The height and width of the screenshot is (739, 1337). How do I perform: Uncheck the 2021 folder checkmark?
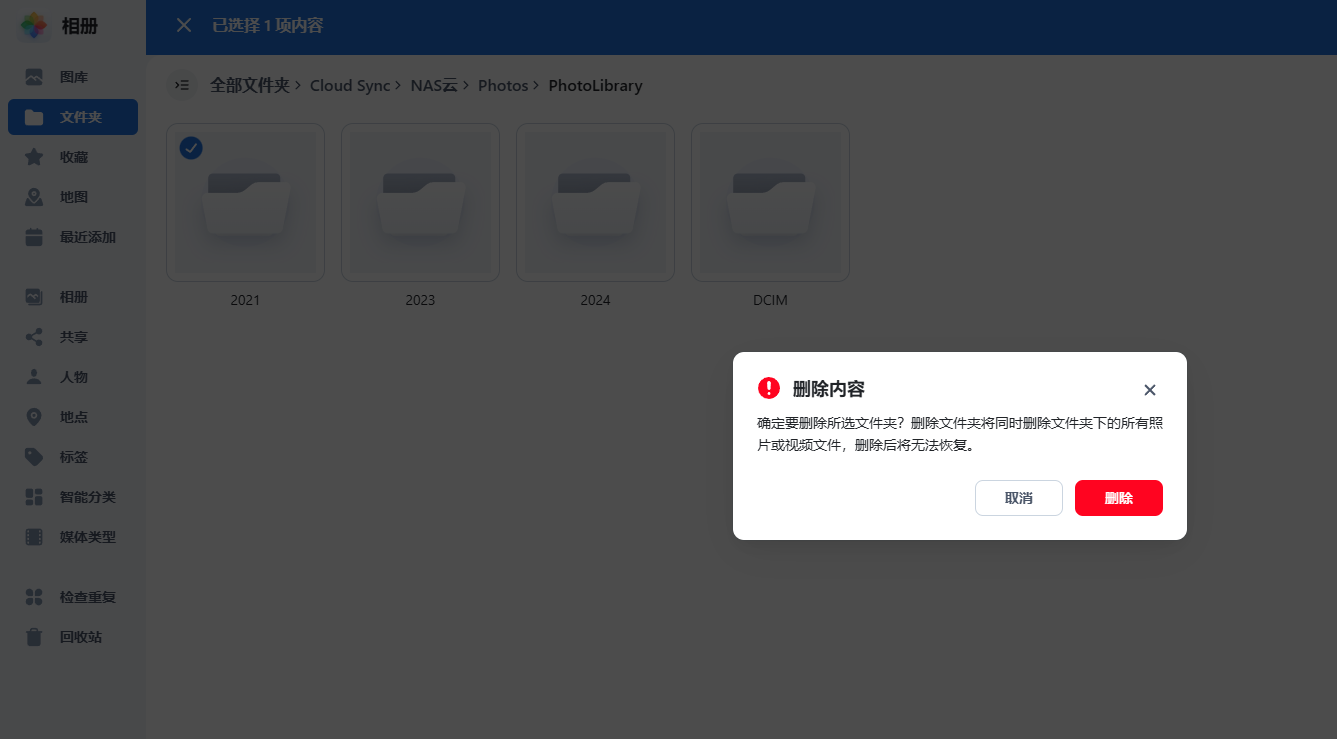coord(191,148)
